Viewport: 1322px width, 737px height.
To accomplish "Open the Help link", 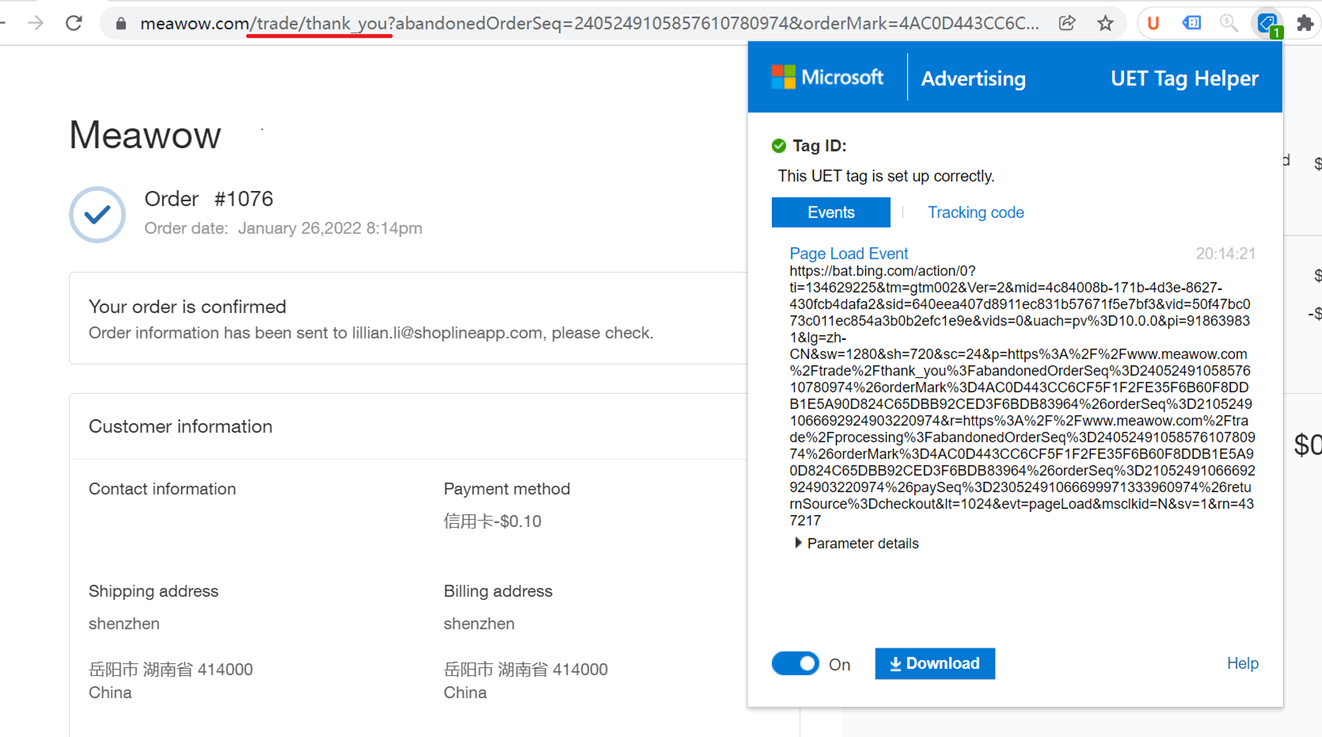I will [1243, 663].
